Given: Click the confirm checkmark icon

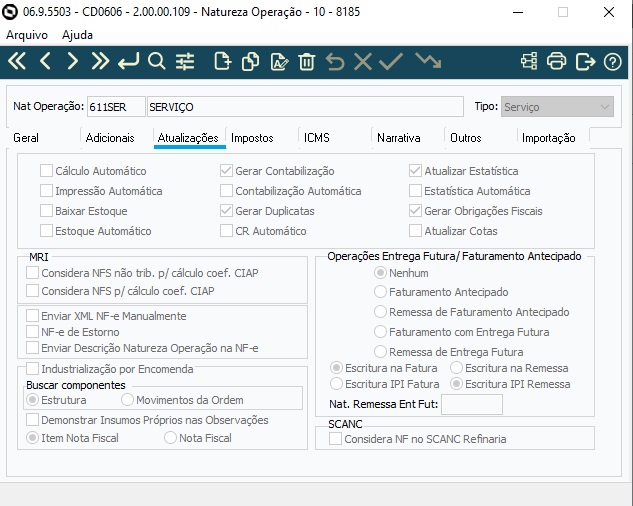Looking at the screenshot, I should [x=391, y=61].
